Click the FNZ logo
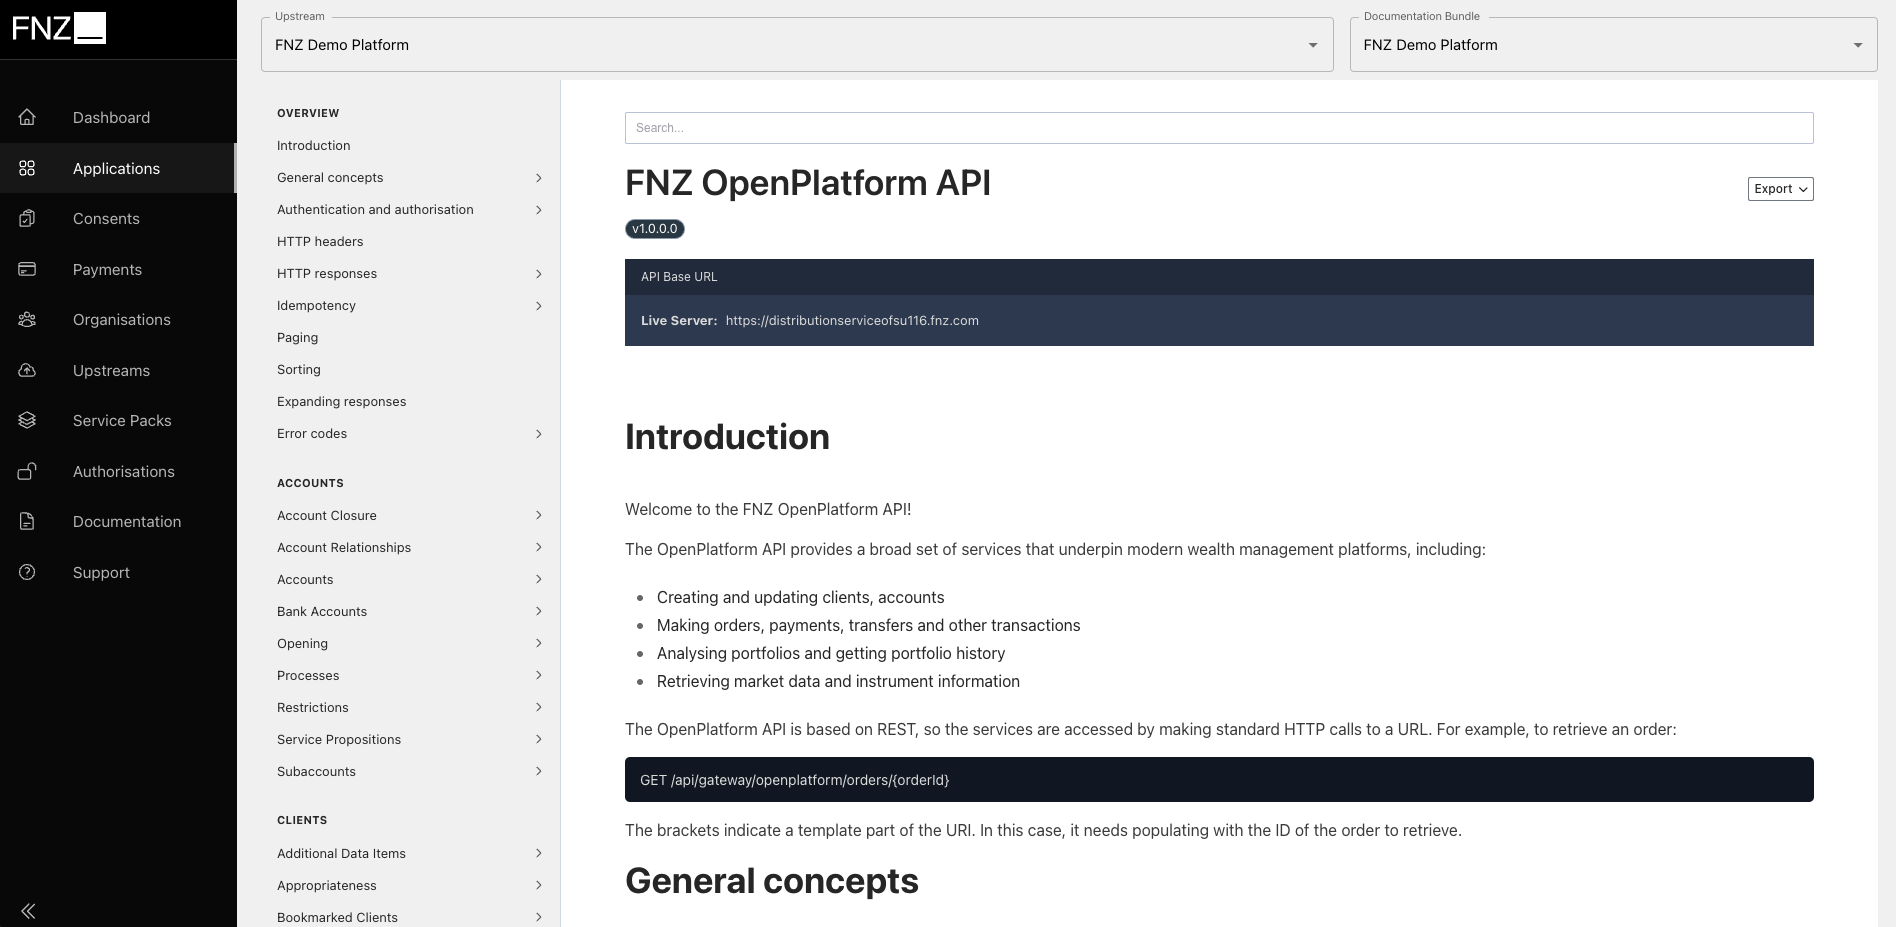Image resolution: width=1896 pixels, height=927 pixels. [x=59, y=28]
